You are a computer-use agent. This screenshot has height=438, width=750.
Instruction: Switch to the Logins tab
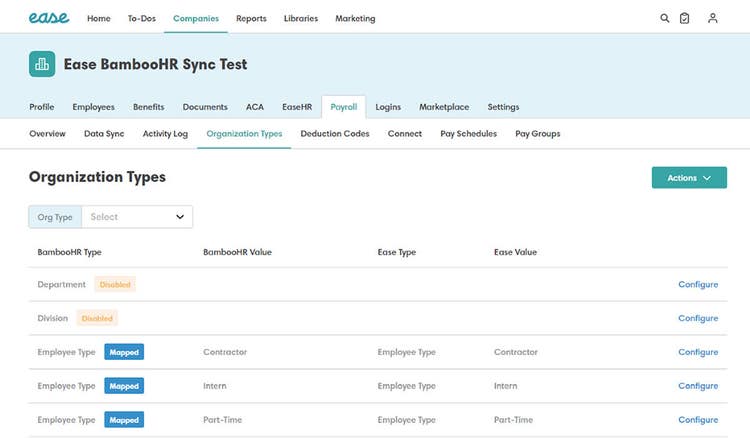(x=388, y=107)
